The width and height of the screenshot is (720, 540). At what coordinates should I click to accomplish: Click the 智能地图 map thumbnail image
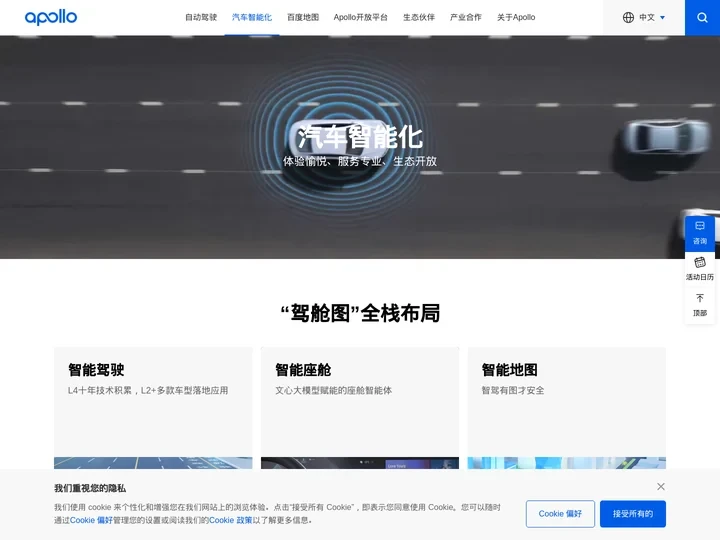567,463
